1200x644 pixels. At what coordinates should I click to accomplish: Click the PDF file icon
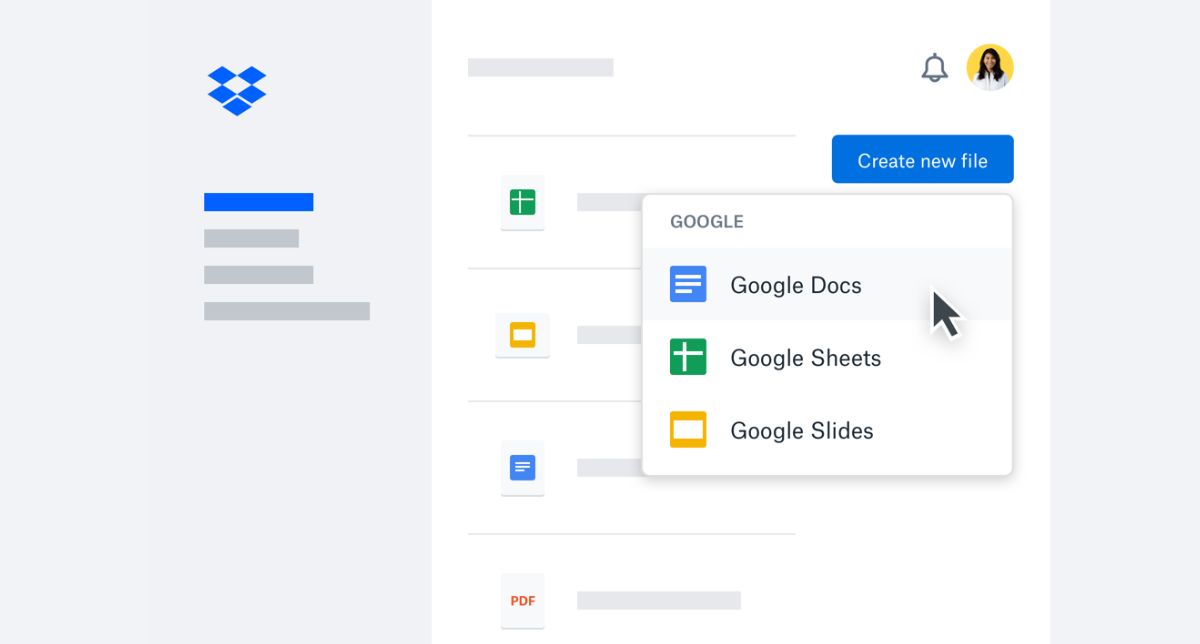[522, 600]
